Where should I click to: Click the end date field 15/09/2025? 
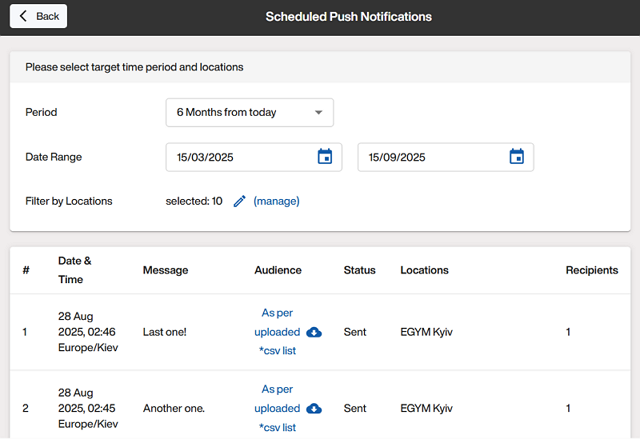pos(432,157)
